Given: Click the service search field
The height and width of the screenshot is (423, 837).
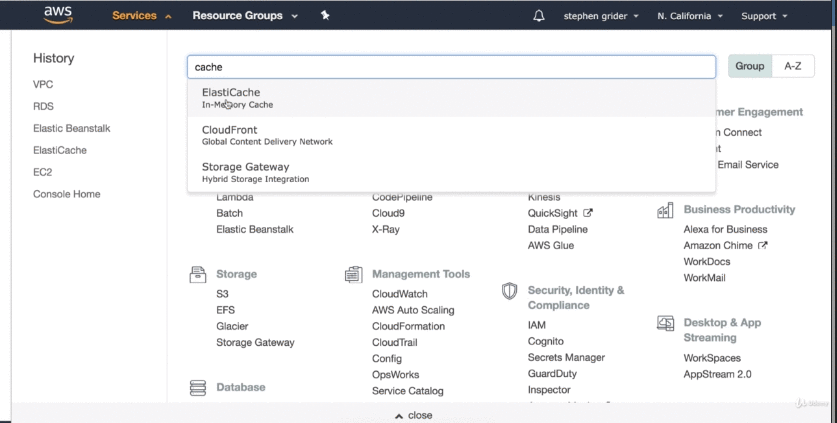Looking at the screenshot, I should coord(451,67).
